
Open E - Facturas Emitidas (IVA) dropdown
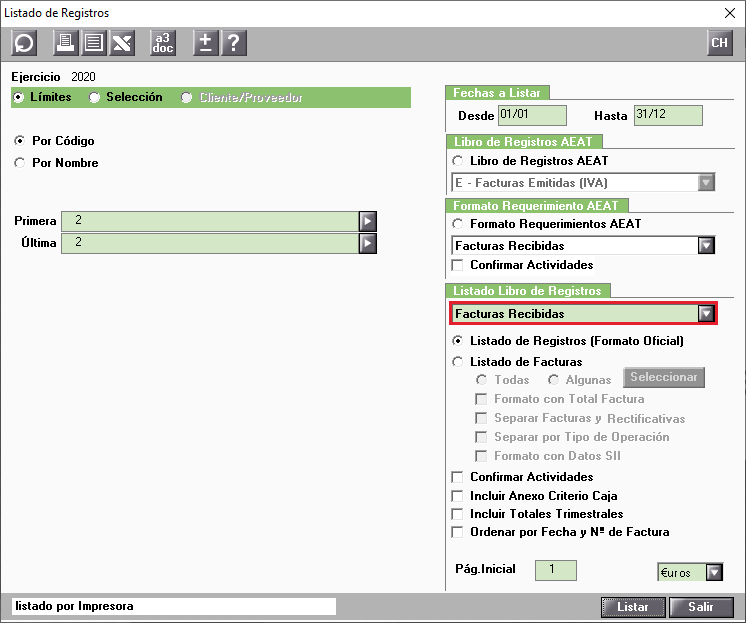tap(706, 182)
